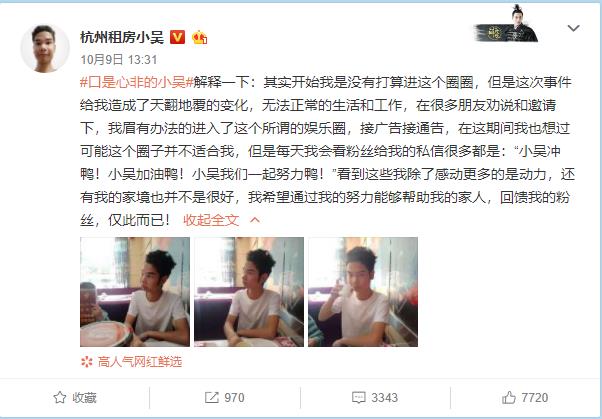602x419 pixels.
Task: Click the collapse arrow next to 收起全文
Action: [x=255, y=220]
